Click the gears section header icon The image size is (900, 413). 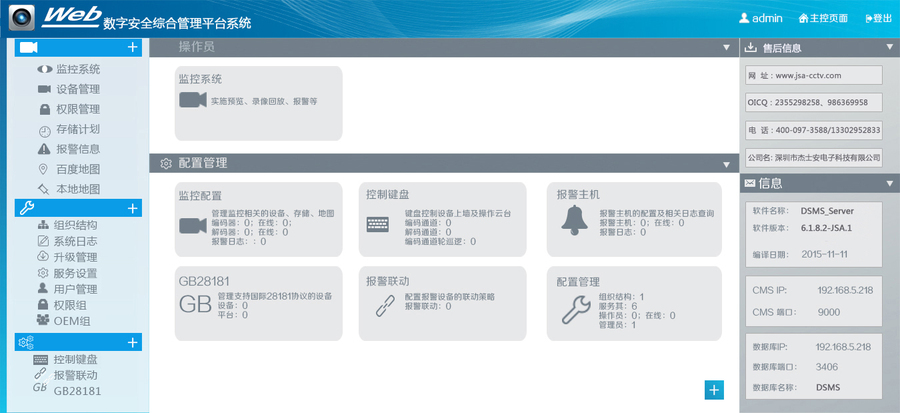coord(27,342)
